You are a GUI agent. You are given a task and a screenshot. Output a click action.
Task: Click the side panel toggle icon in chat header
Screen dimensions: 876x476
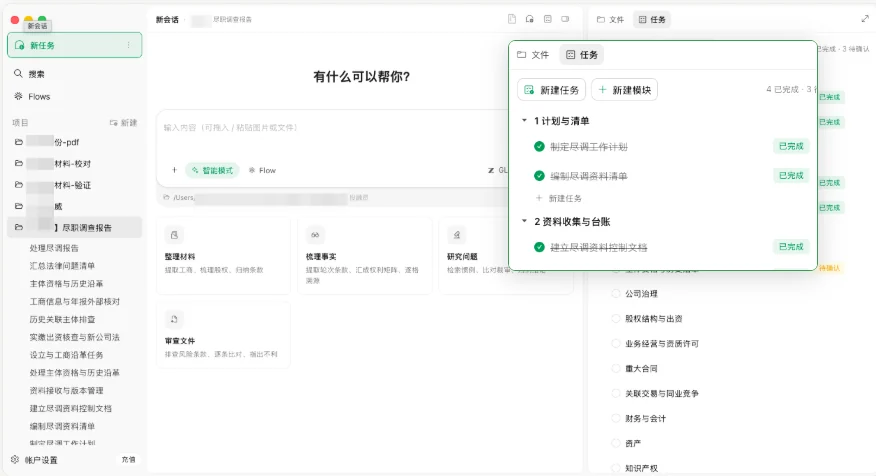(x=565, y=19)
